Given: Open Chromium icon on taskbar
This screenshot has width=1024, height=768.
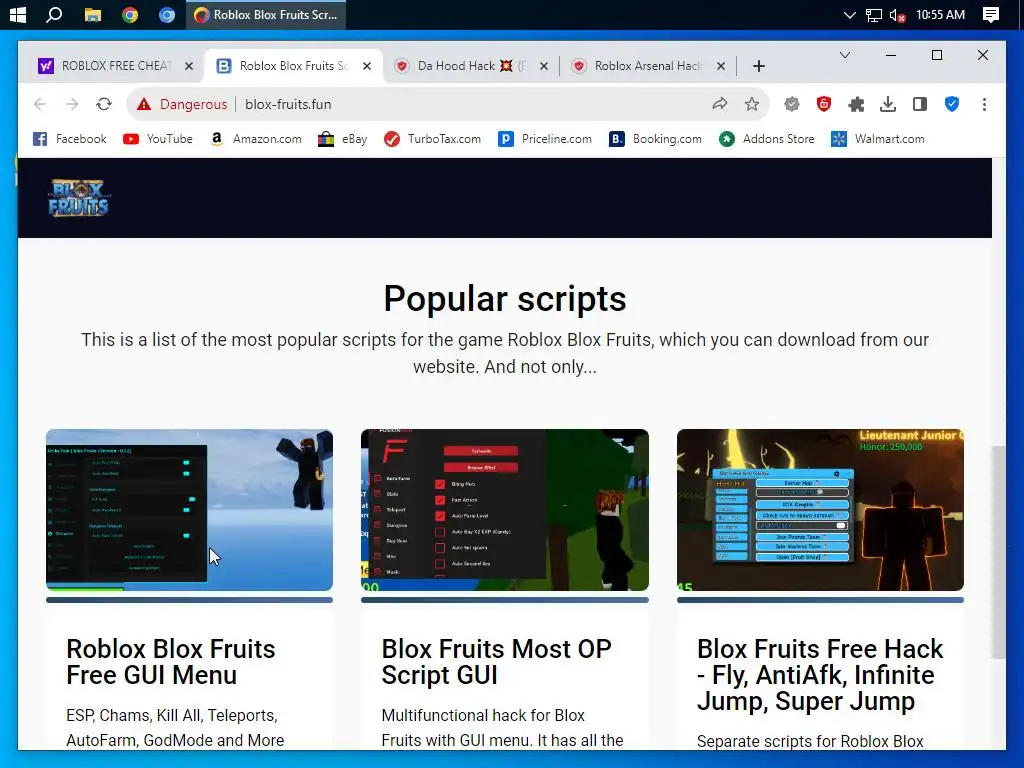Looking at the screenshot, I should (x=167, y=14).
